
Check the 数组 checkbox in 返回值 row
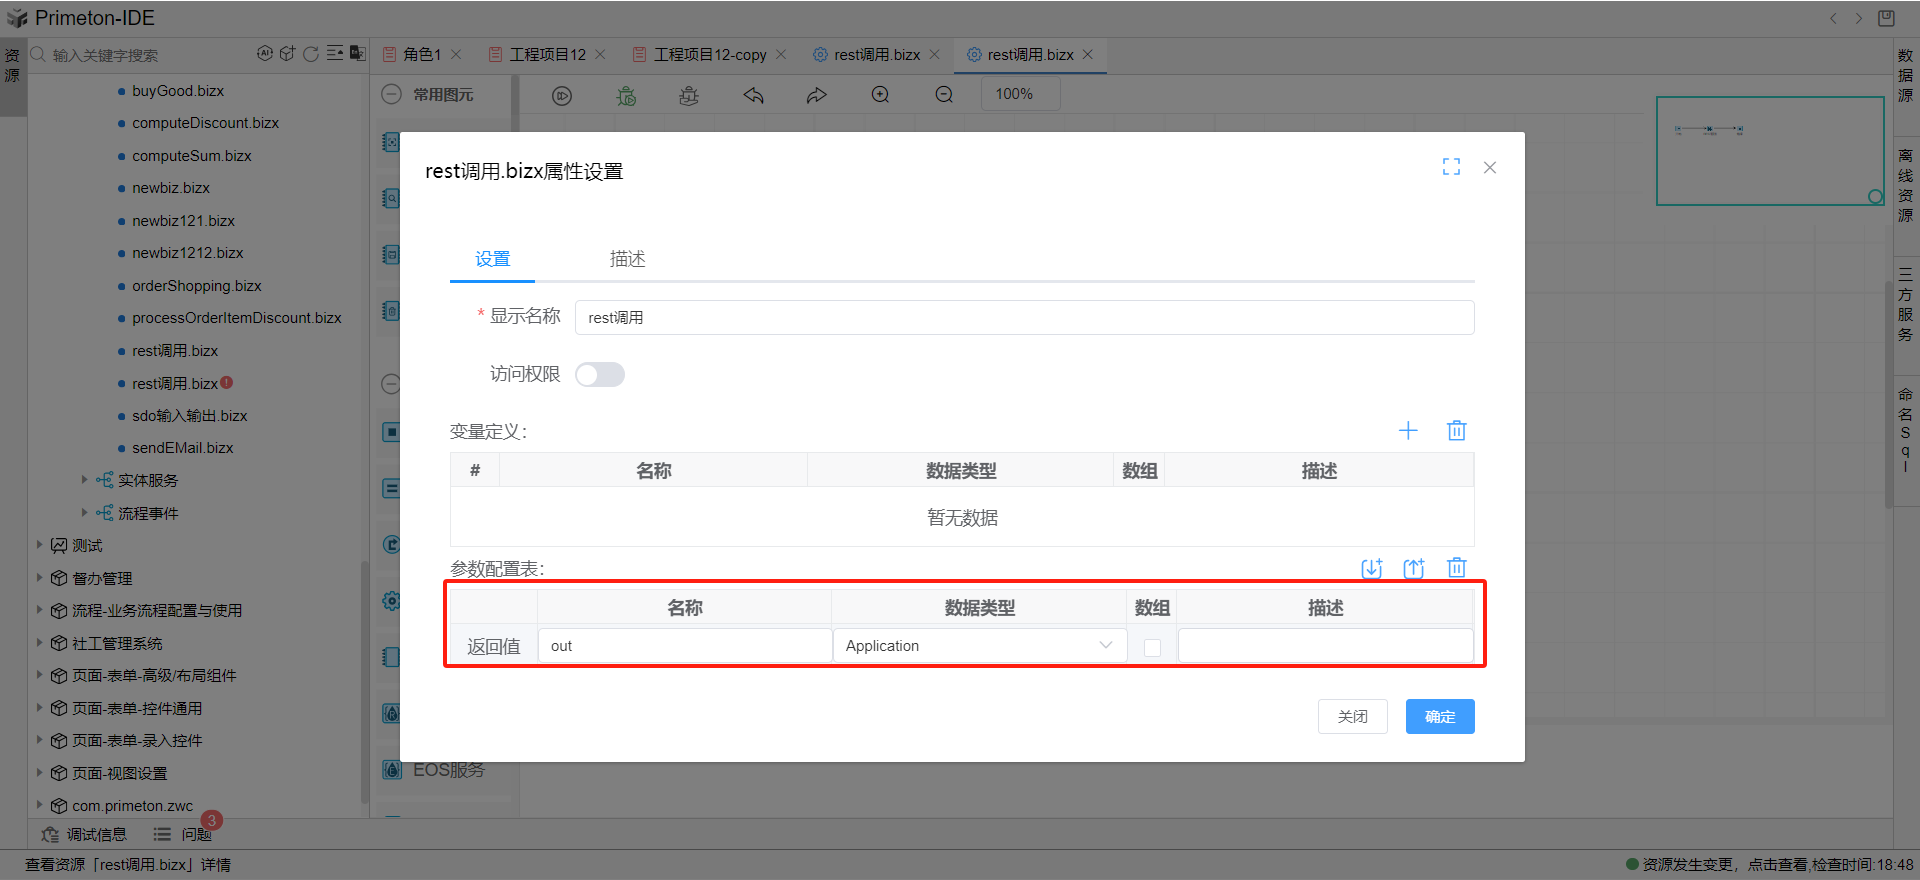click(x=1152, y=647)
